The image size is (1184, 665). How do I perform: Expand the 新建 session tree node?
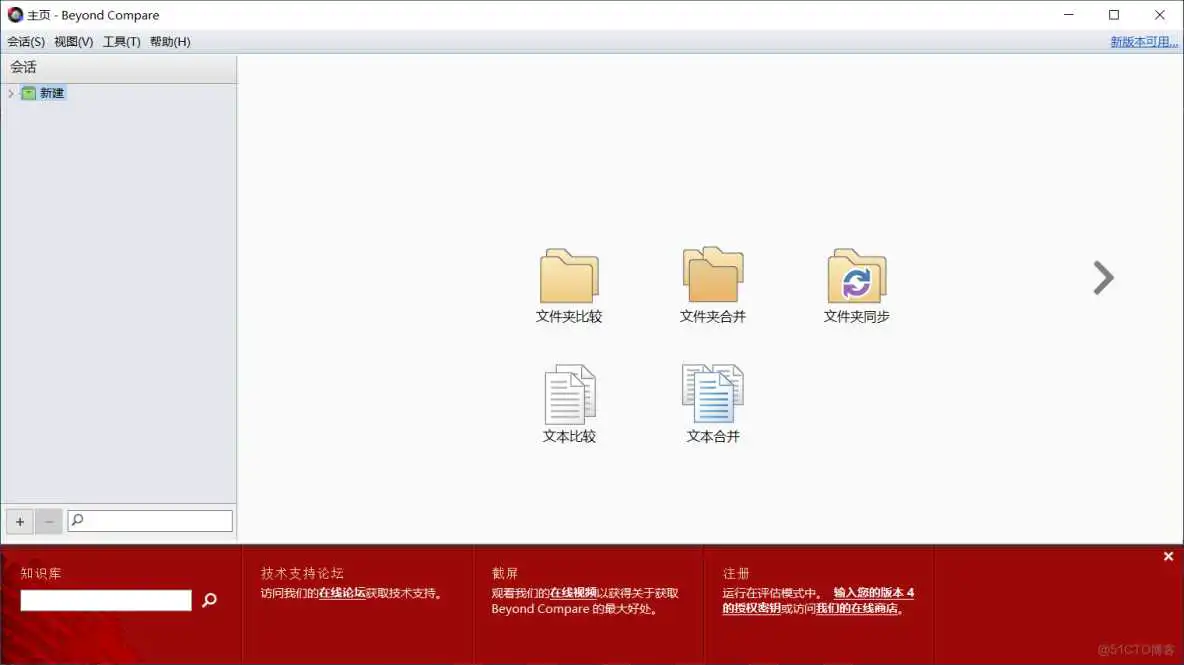[10, 92]
